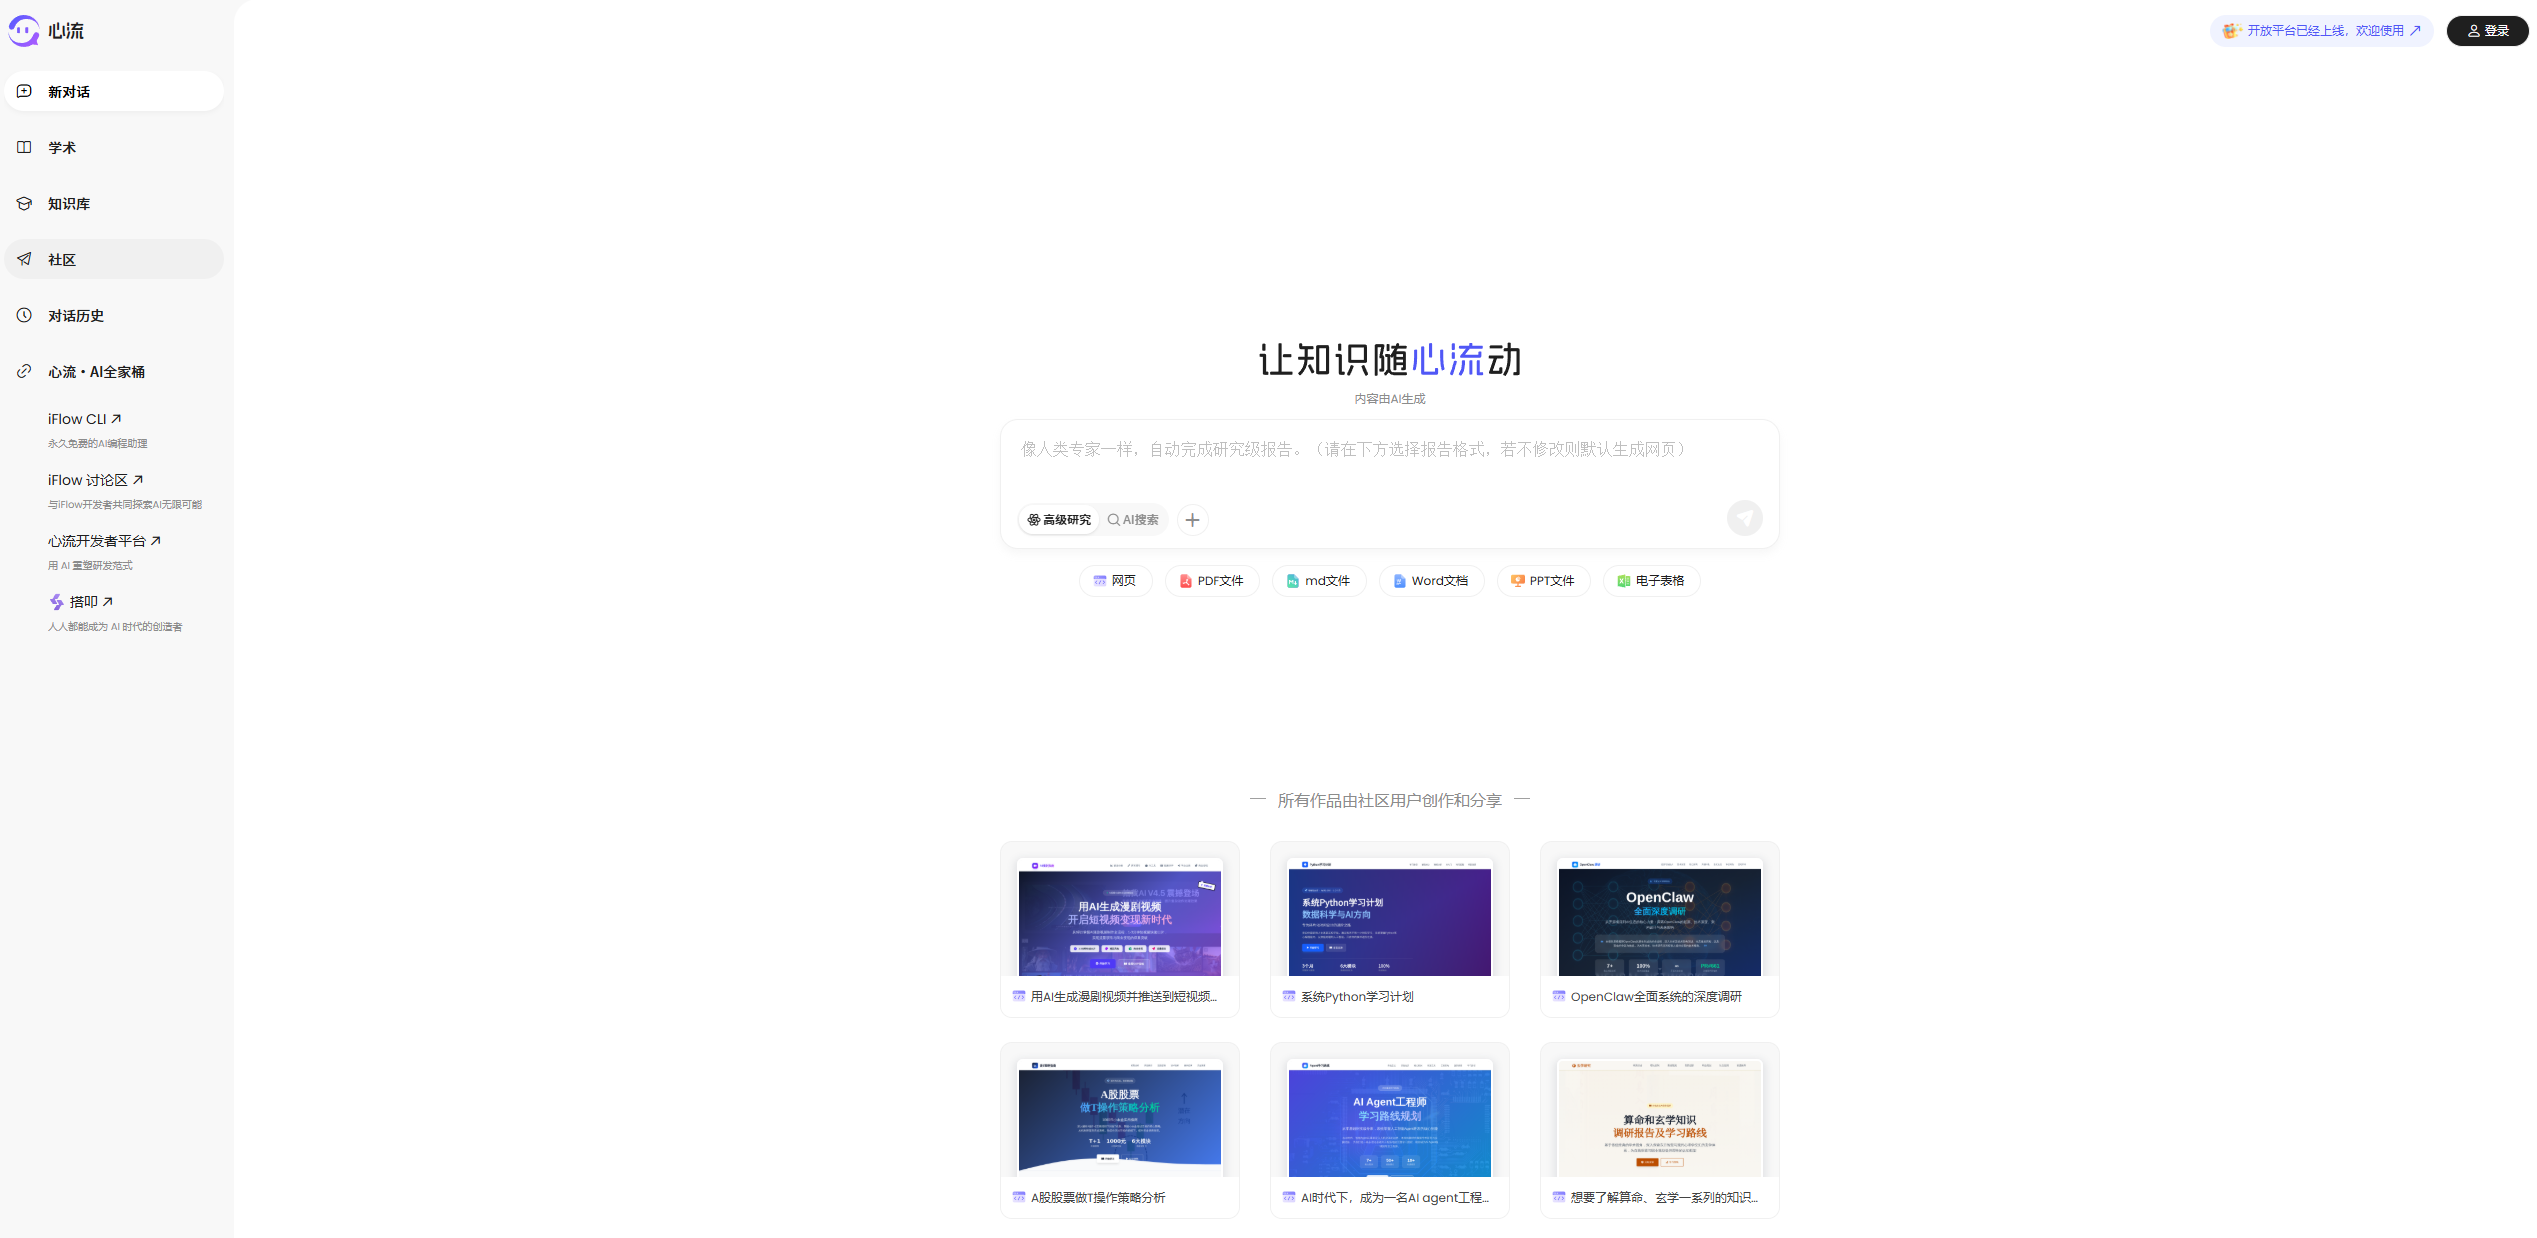
Task: Click the 与iFlow开发者共同探索AI无限可能 subtitle
Action: [x=125, y=505]
